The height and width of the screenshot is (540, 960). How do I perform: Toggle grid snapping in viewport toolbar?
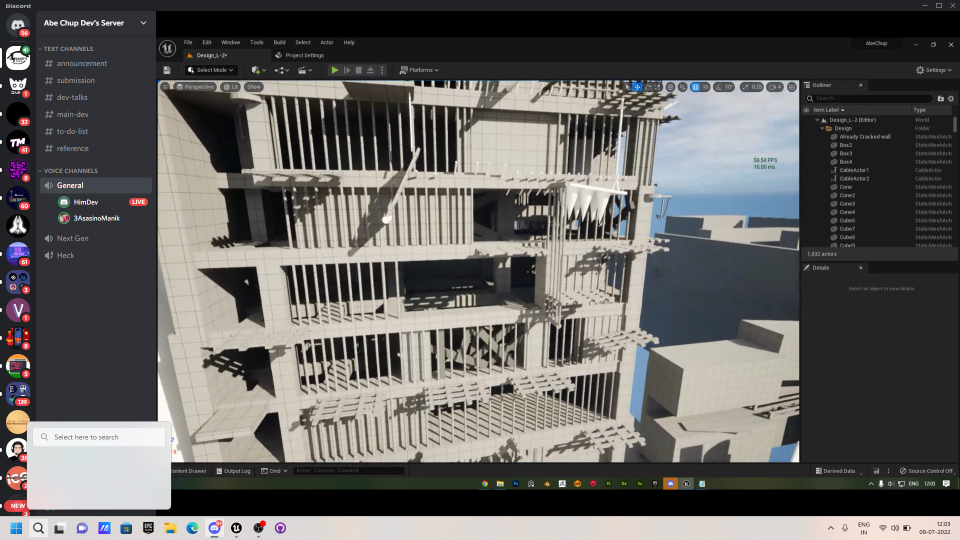click(x=696, y=87)
